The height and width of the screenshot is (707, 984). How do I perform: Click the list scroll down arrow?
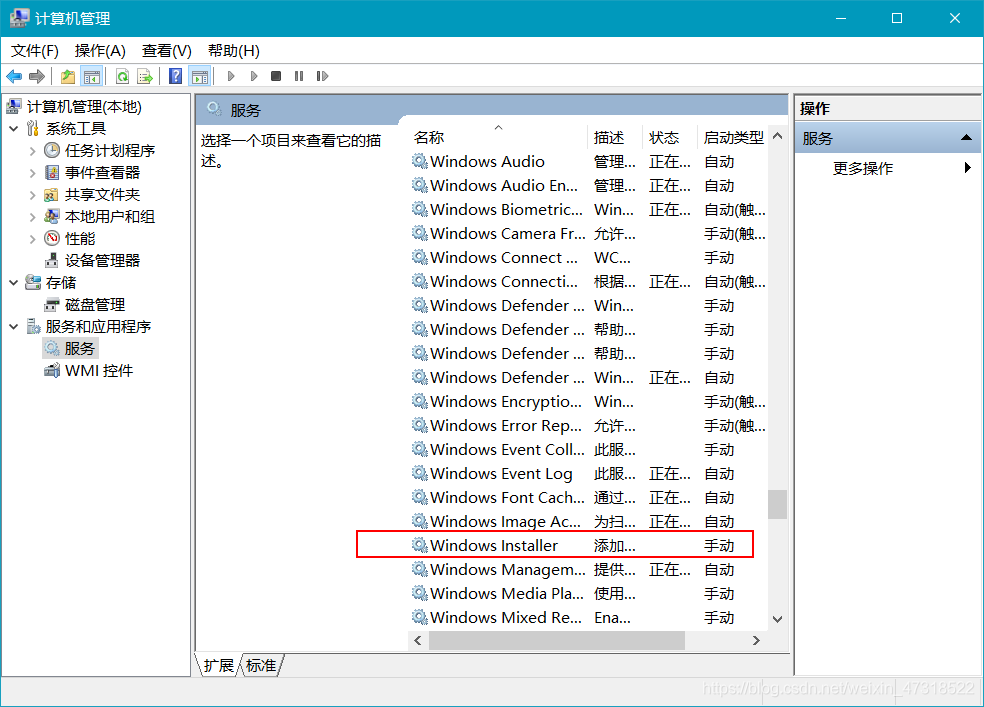[778, 619]
